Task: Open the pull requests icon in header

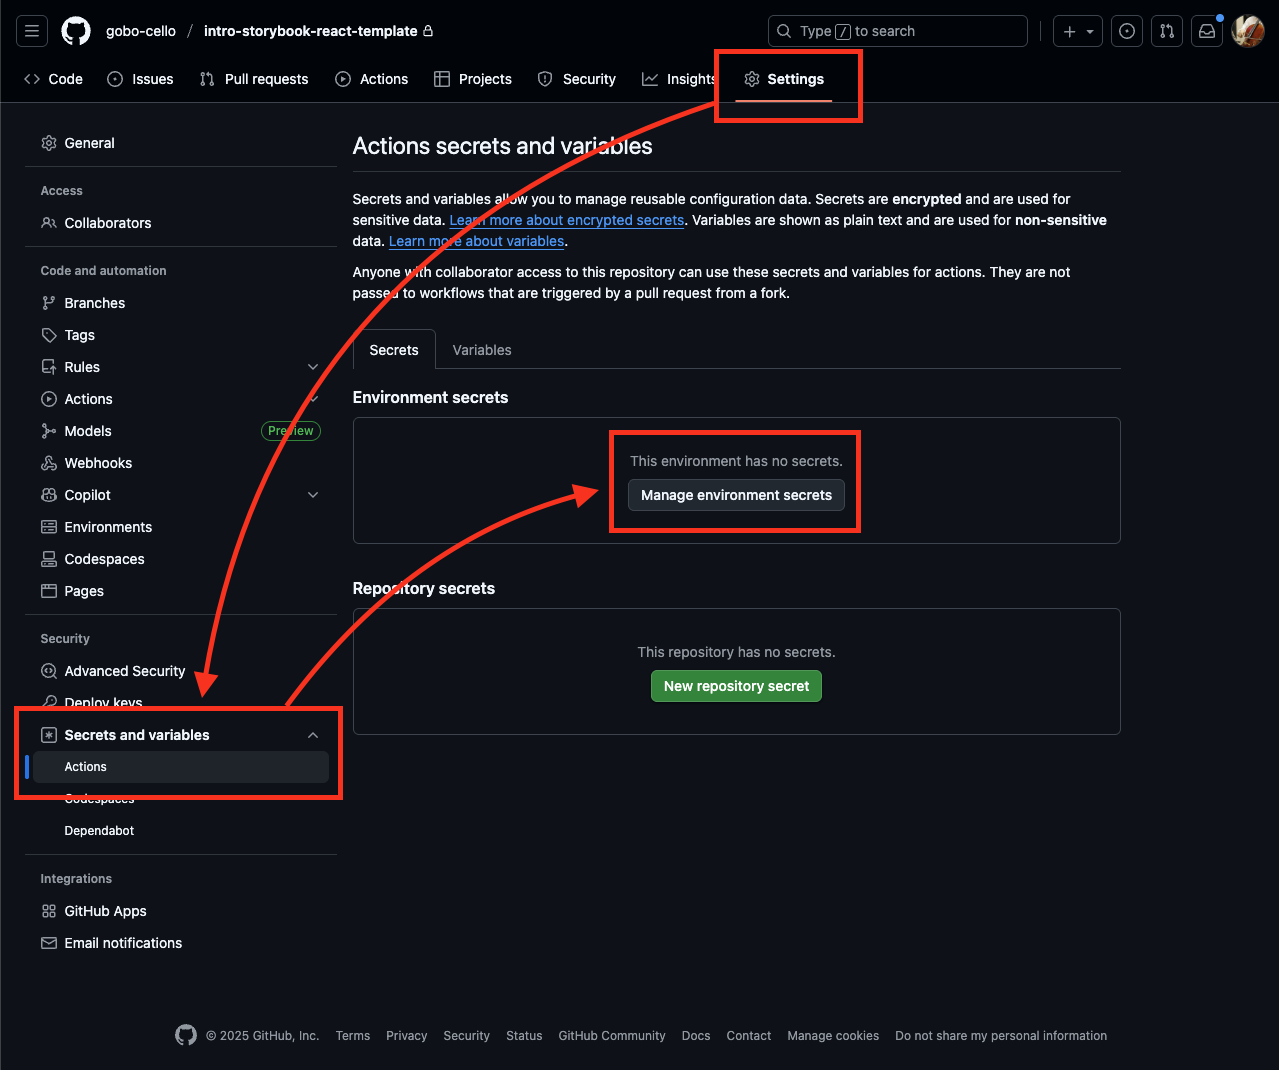Action: pos(1167,31)
